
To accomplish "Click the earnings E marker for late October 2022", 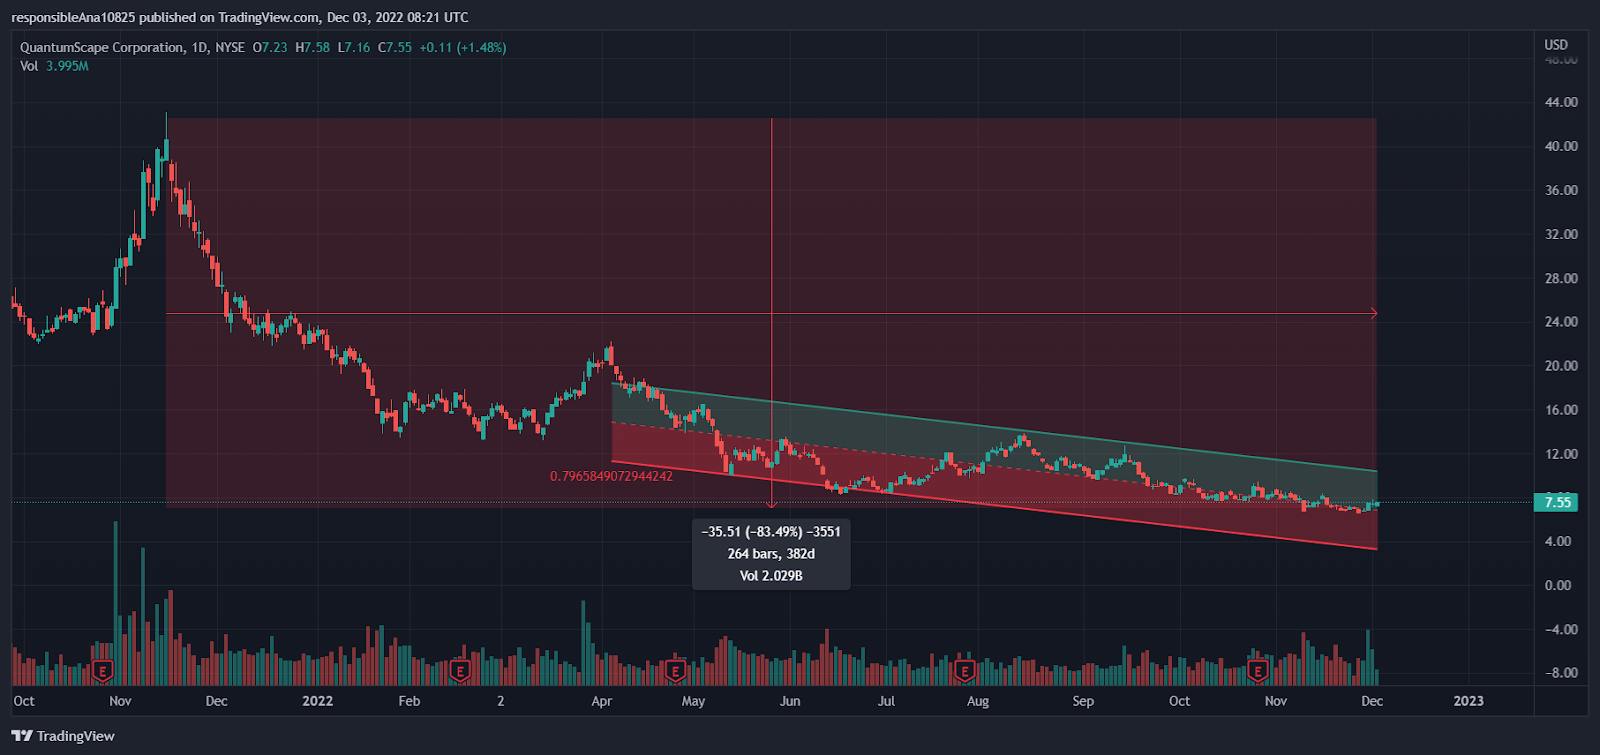I will [x=1258, y=671].
